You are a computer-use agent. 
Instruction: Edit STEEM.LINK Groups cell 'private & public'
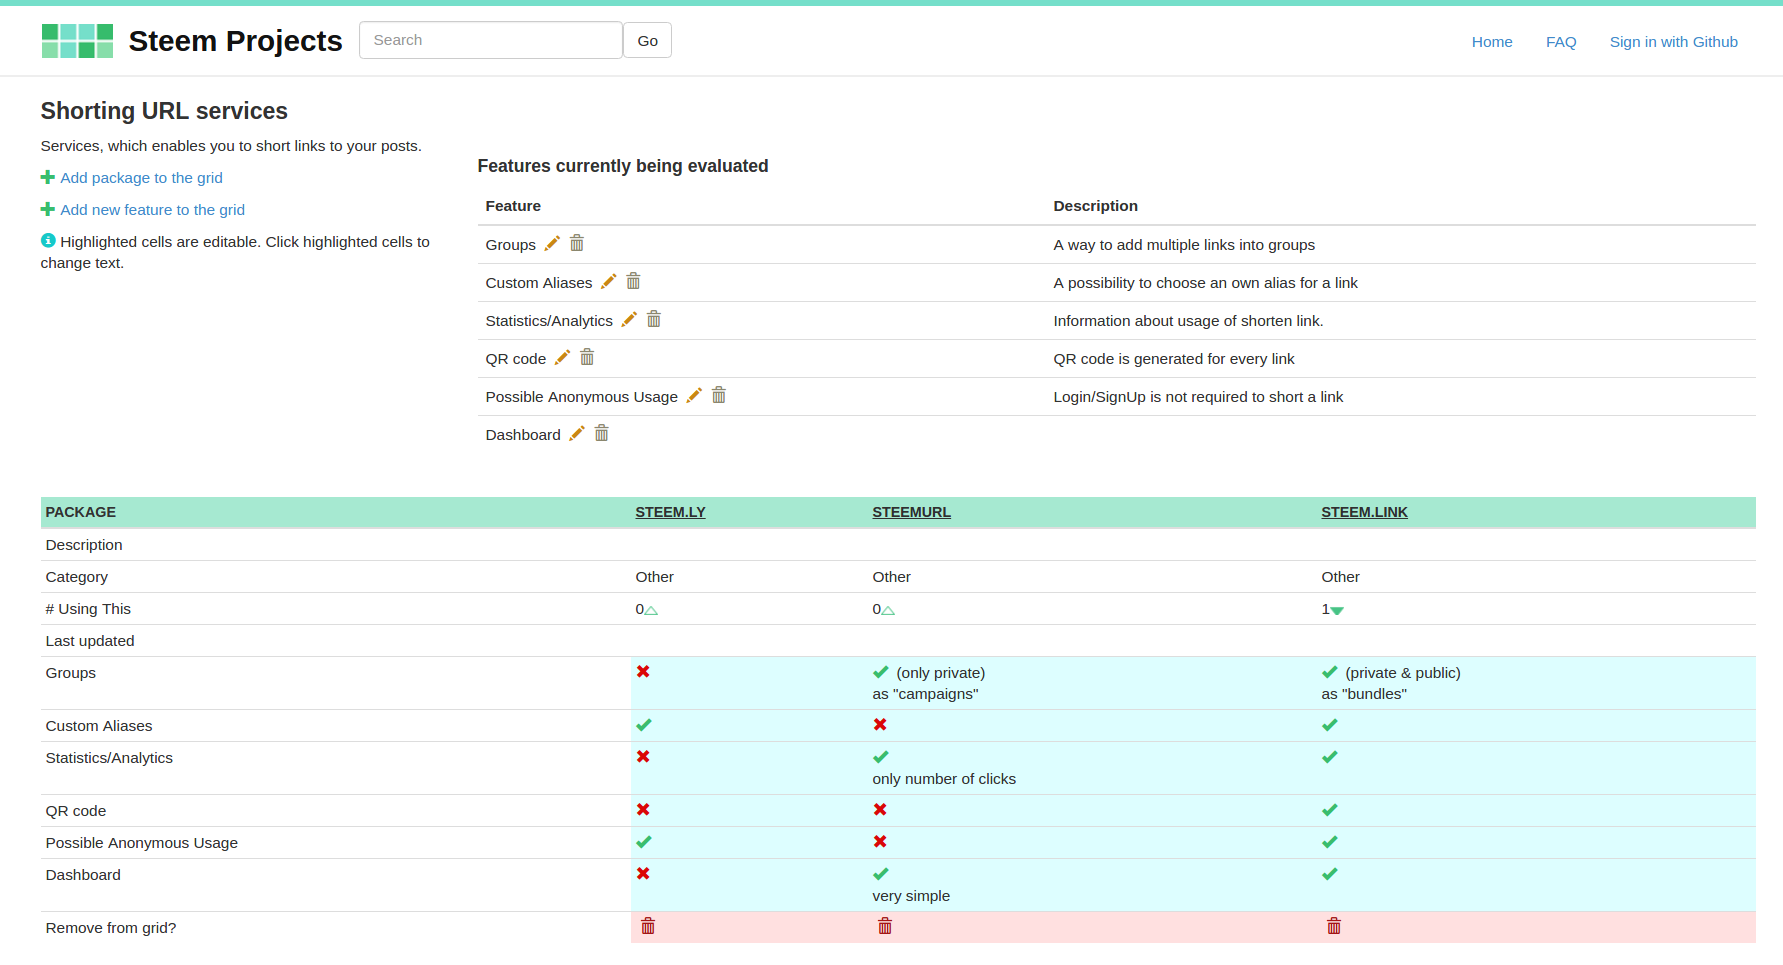[x=1536, y=683]
